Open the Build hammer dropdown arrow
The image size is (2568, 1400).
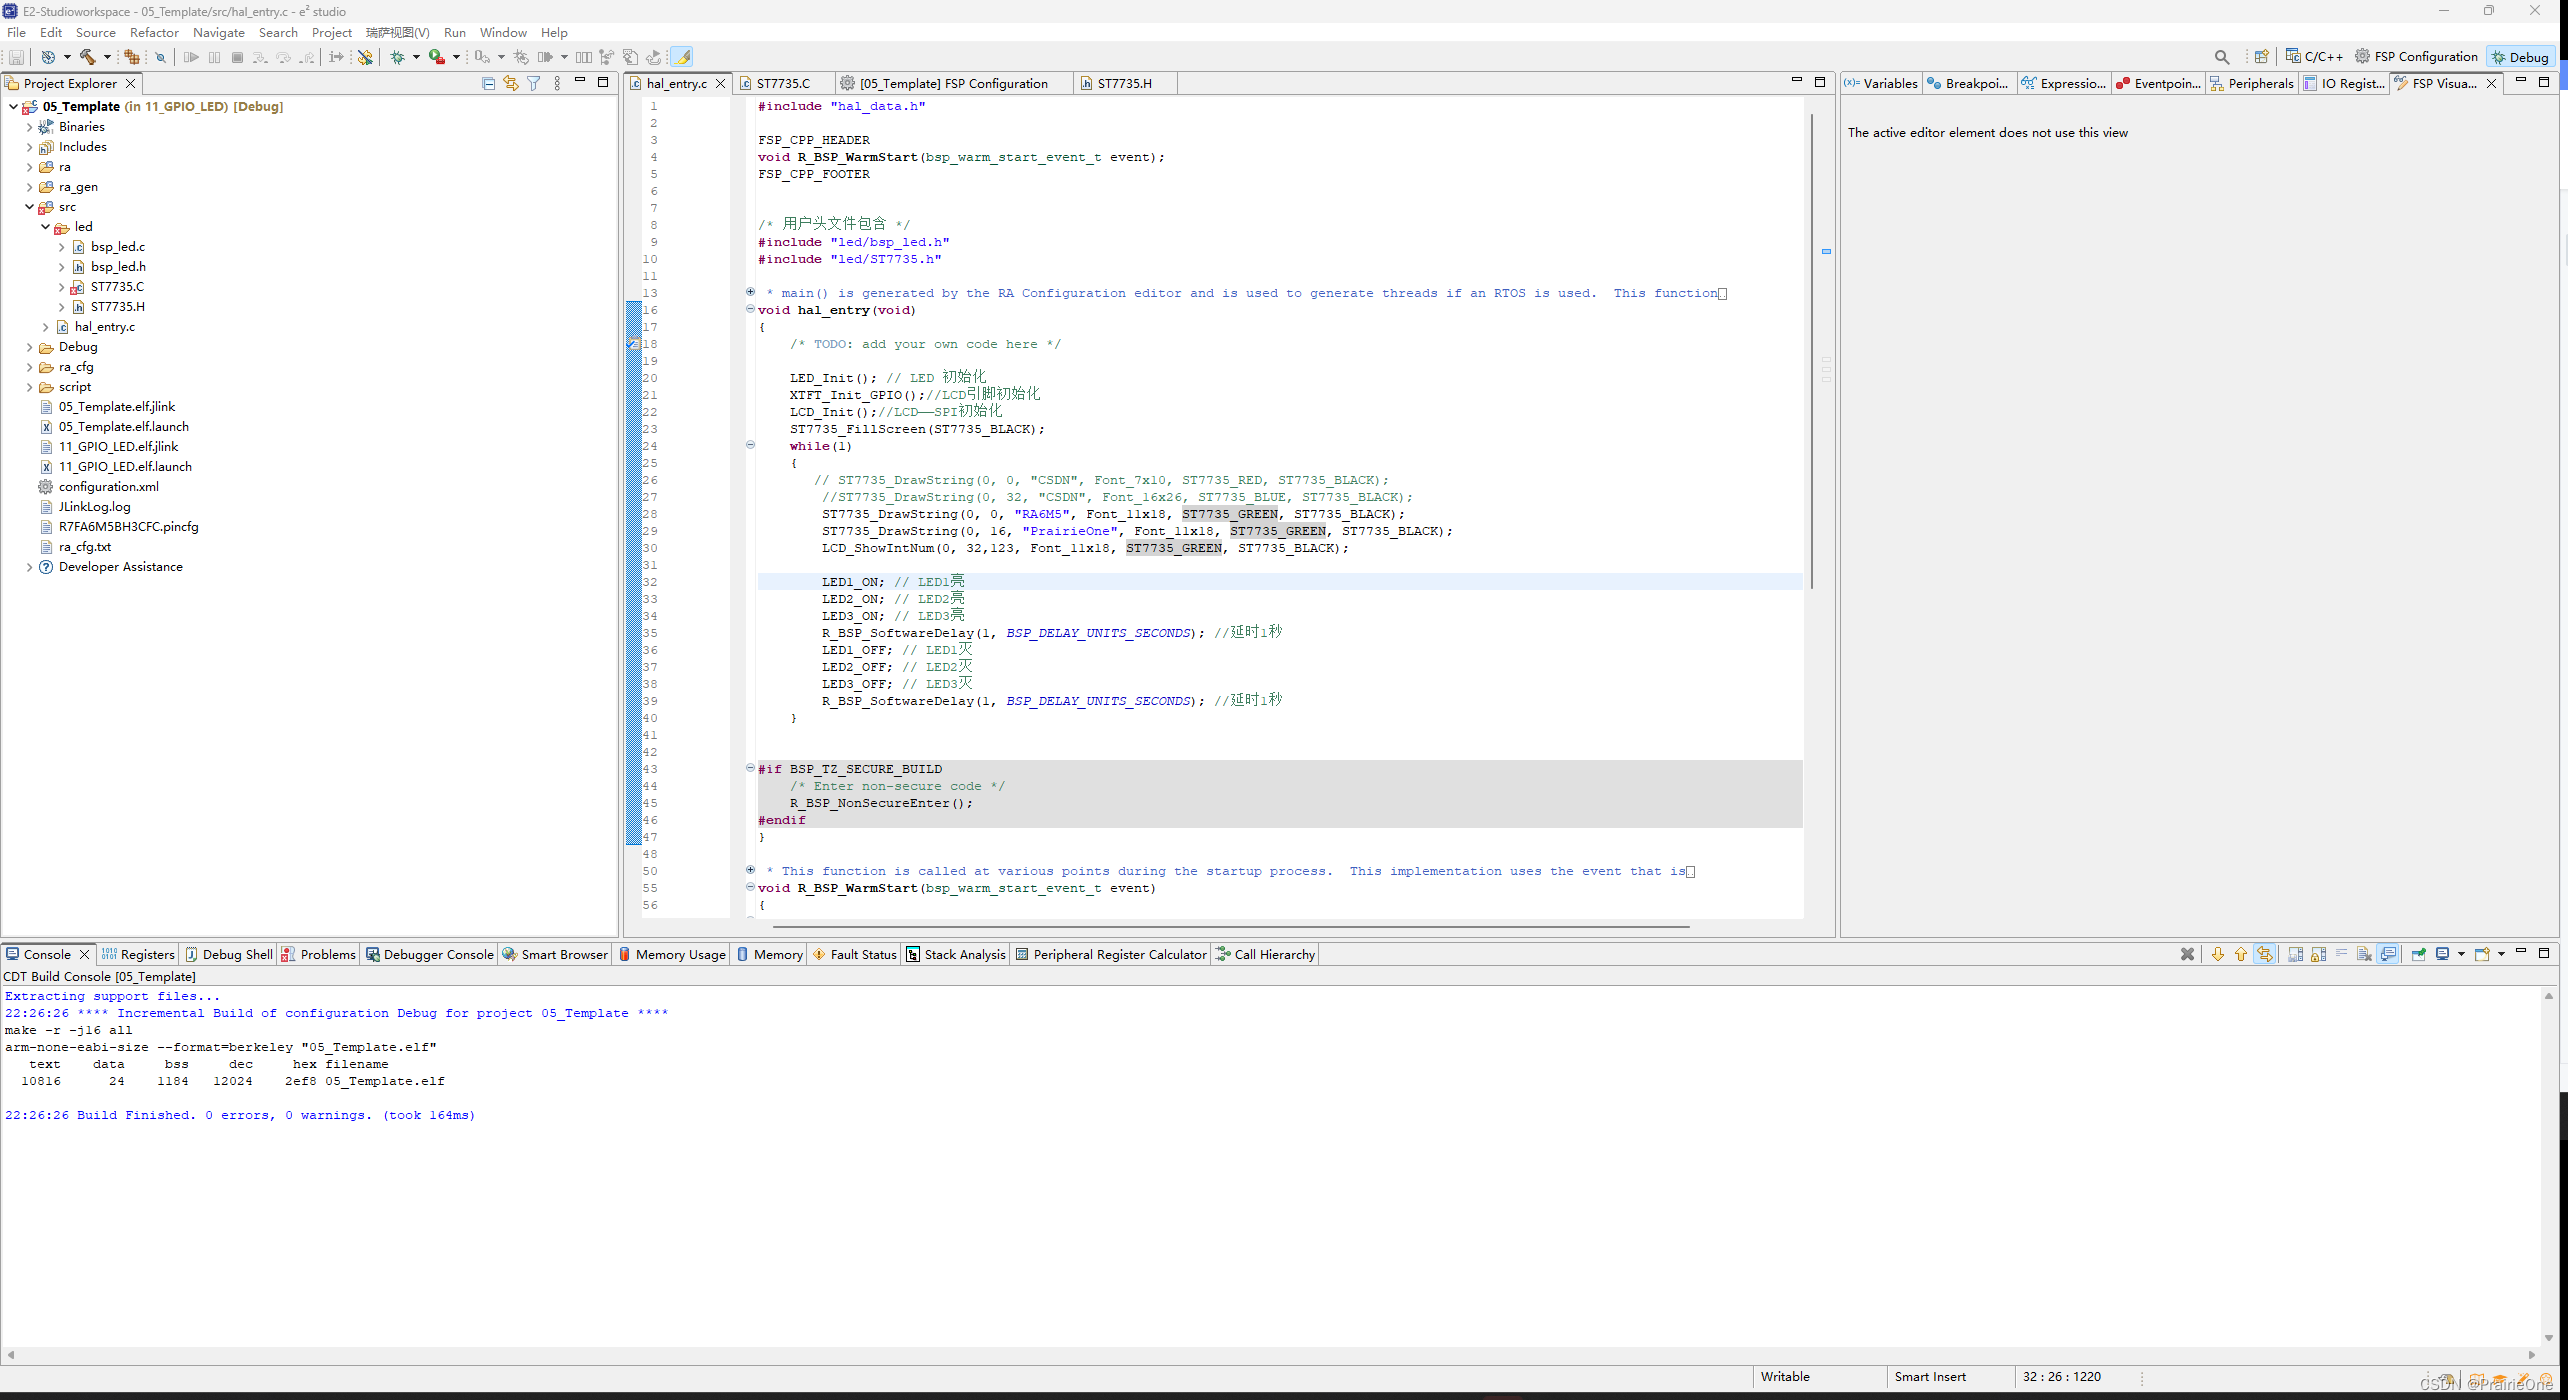pos(107,57)
